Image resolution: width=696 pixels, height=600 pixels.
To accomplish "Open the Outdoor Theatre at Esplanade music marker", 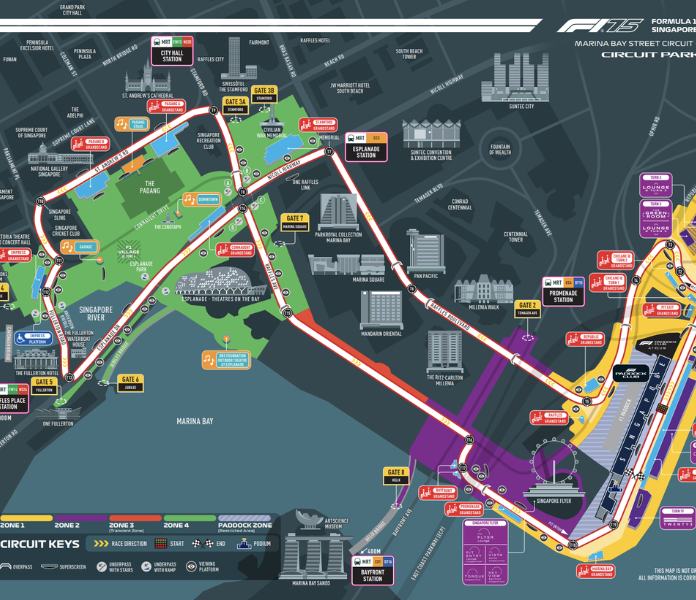I will [226, 360].
